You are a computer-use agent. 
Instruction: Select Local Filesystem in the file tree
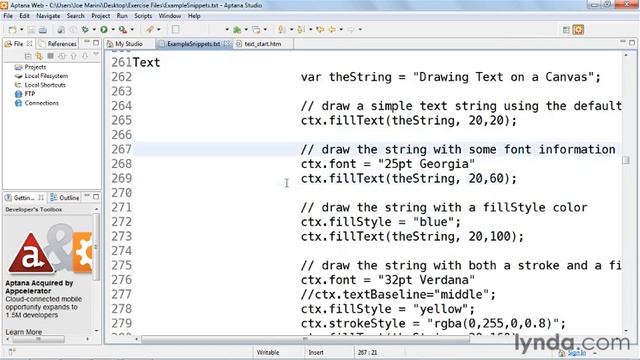click(x=46, y=76)
